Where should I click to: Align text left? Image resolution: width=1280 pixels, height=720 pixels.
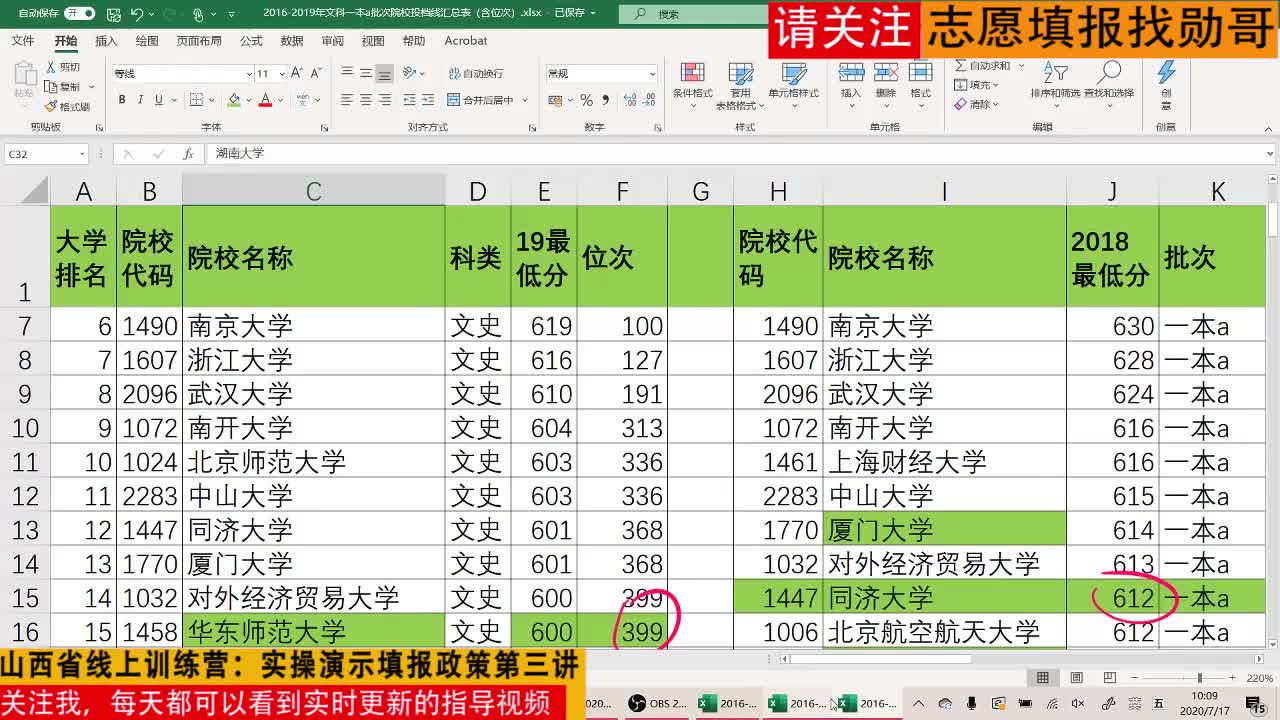click(347, 100)
